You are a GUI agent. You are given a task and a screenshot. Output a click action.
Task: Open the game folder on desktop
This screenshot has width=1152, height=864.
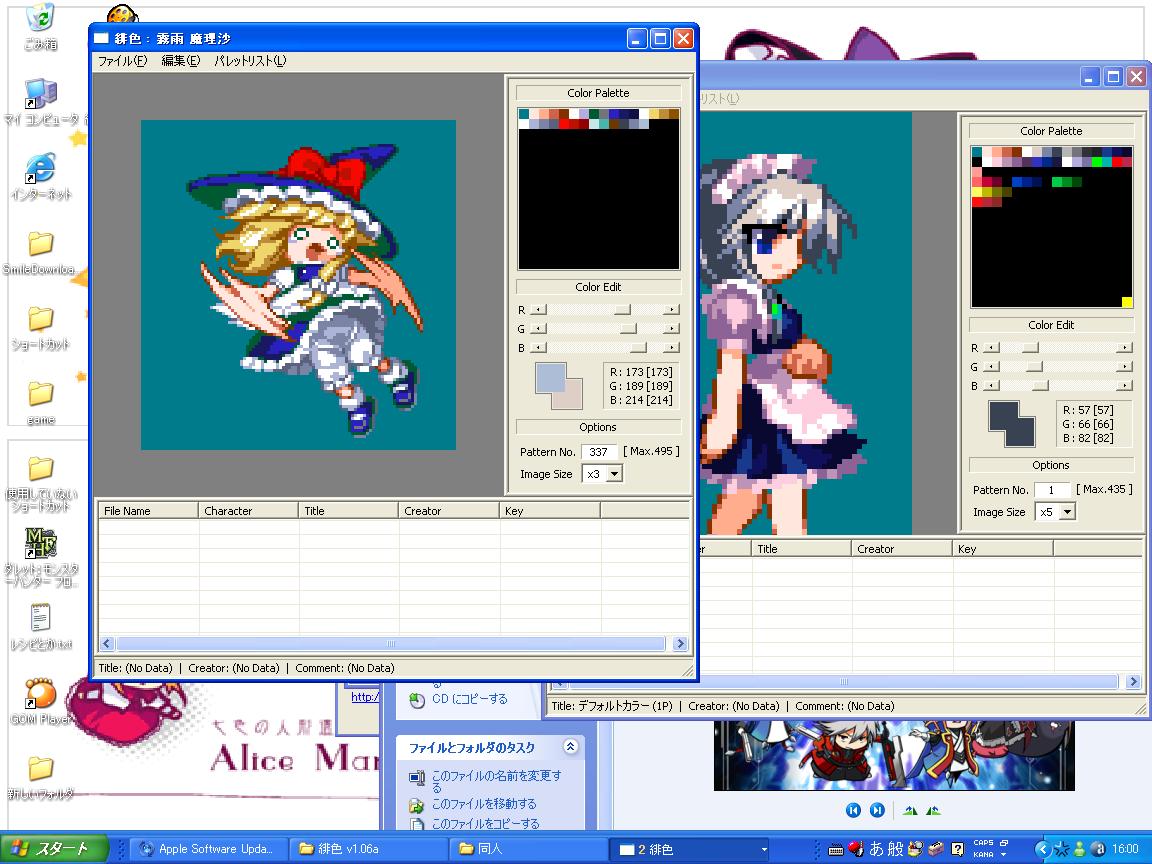[40, 403]
